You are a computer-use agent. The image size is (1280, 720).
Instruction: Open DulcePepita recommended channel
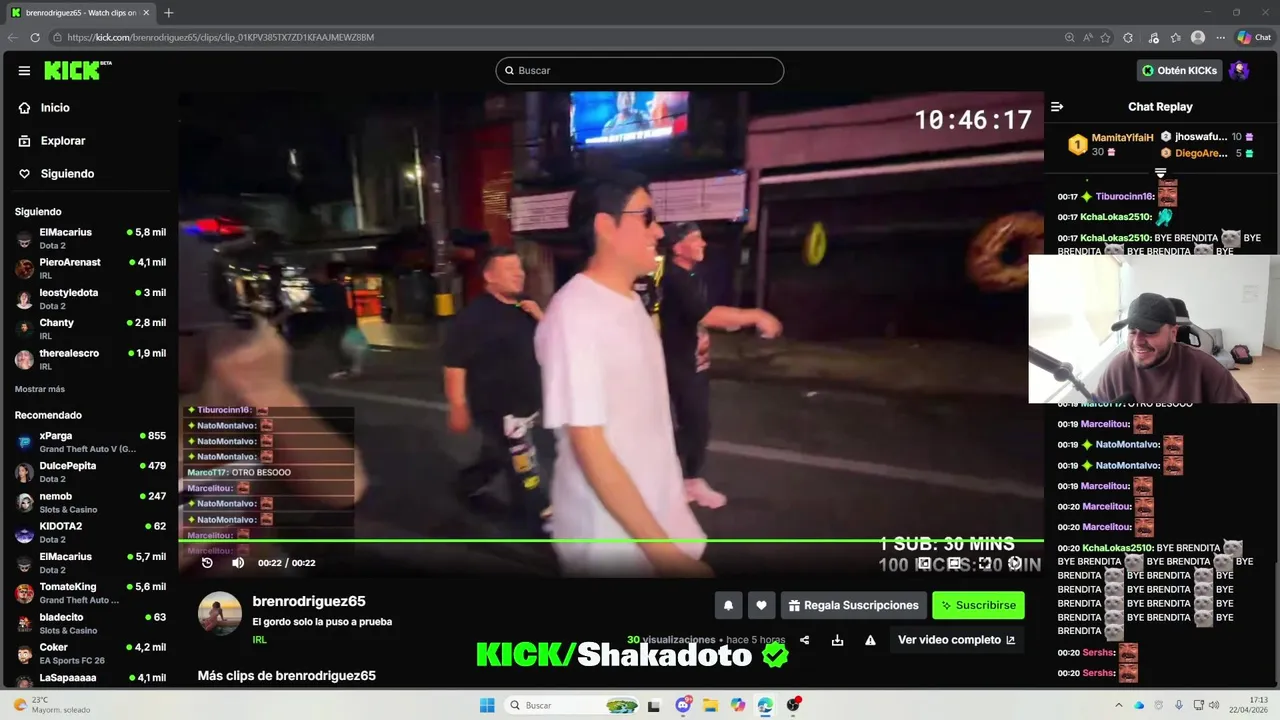(x=90, y=472)
